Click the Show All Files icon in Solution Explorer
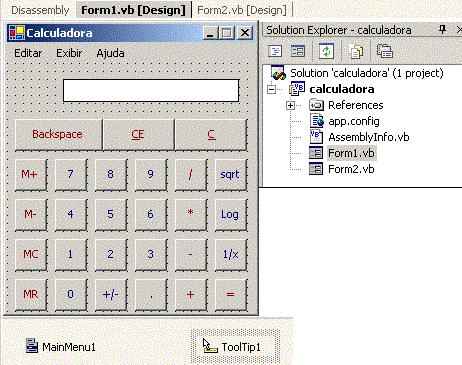This screenshot has height=365, width=462. 355,51
